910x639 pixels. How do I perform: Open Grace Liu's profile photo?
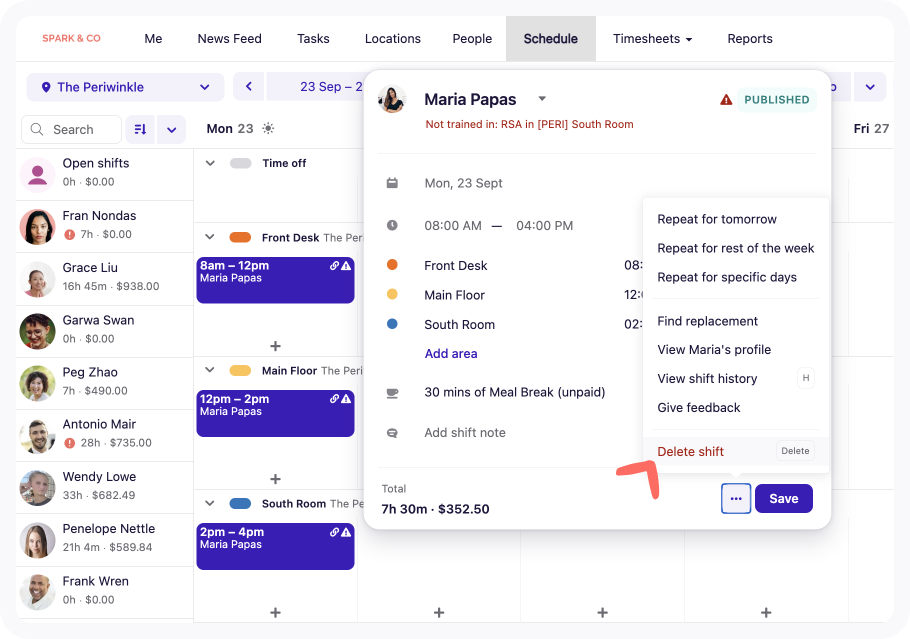tap(38, 279)
